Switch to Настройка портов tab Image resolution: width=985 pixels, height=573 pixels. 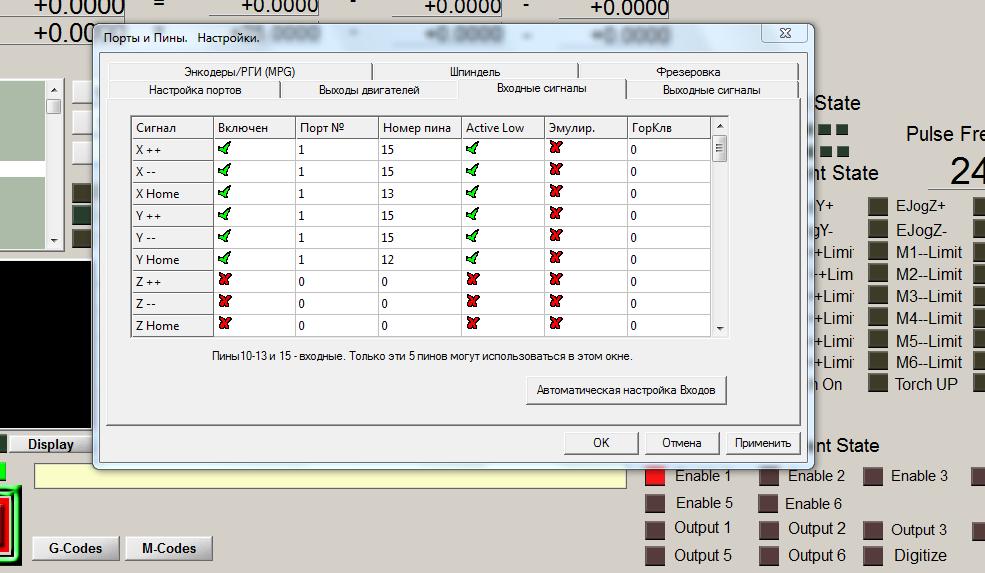[x=195, y=90]
